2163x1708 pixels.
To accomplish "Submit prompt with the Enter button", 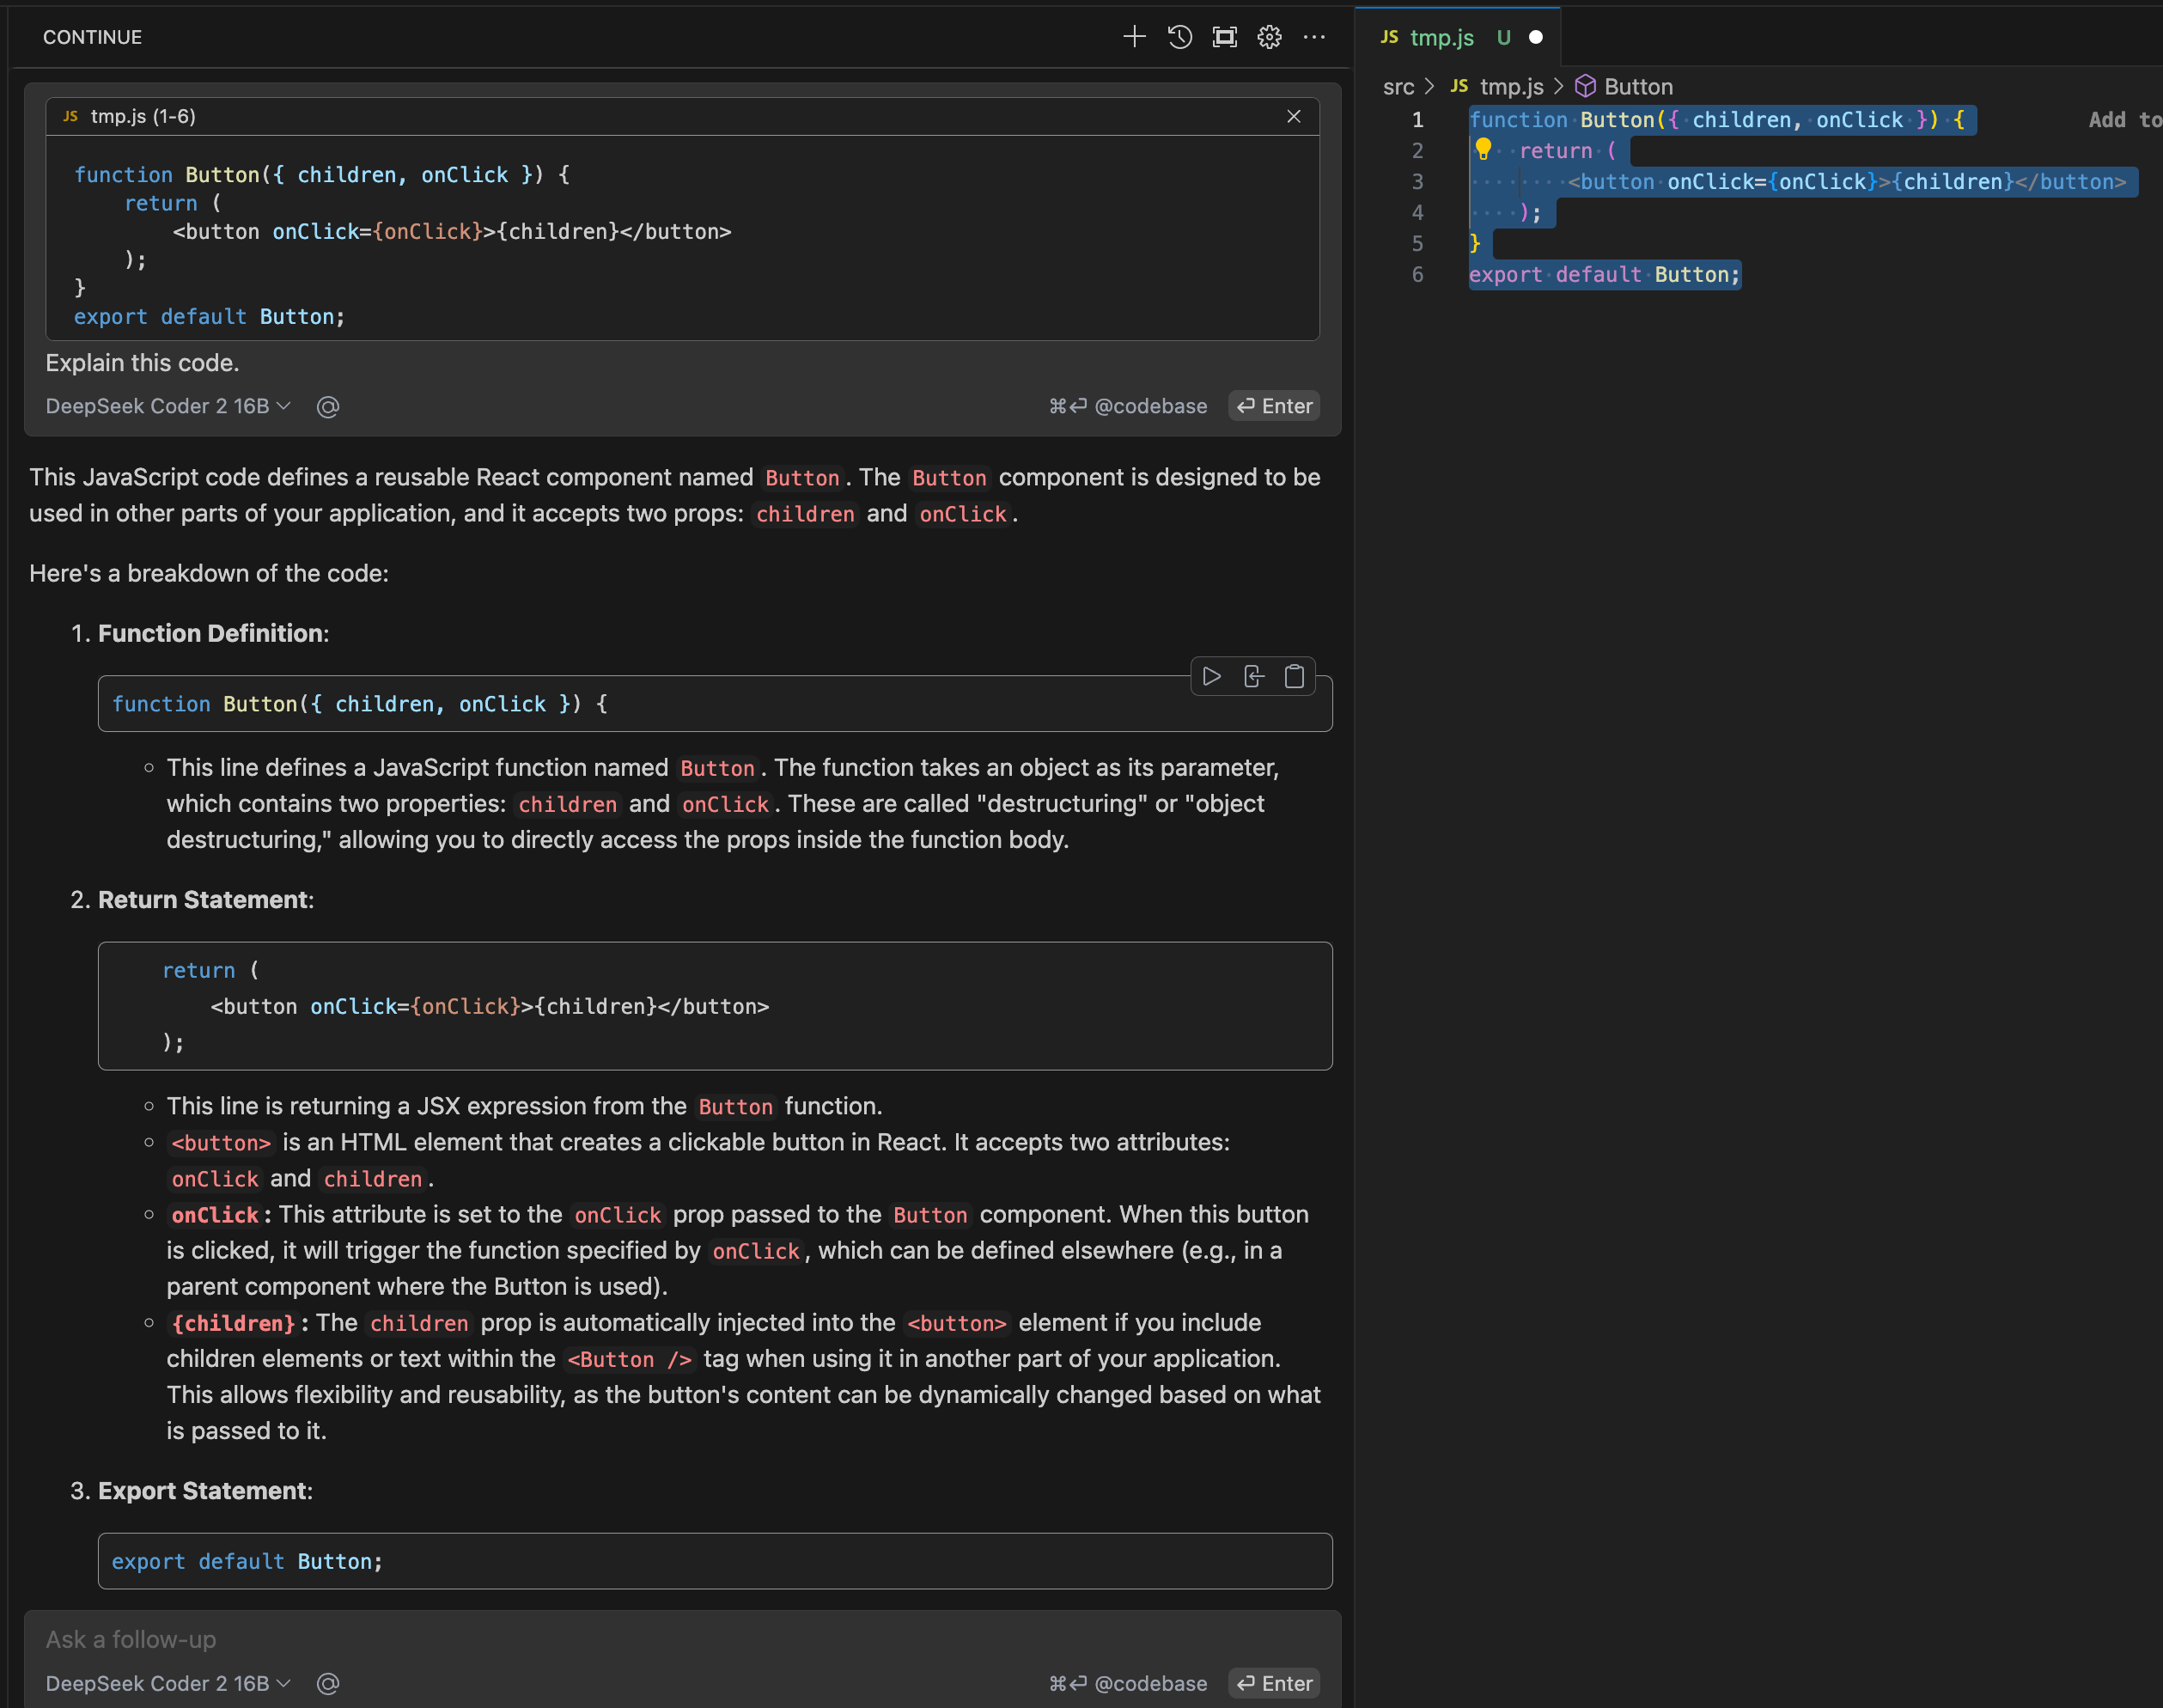I will (x=1273, y=406).
